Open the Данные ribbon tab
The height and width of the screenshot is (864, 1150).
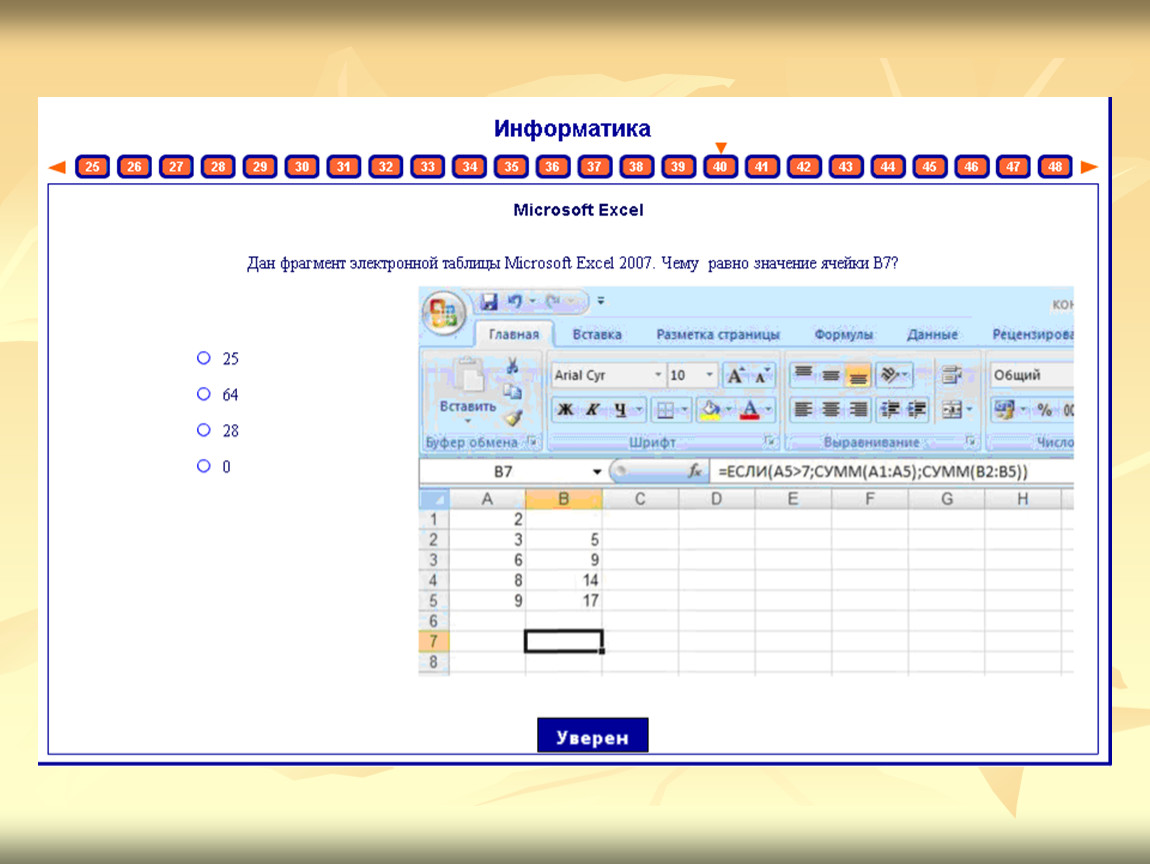tap(932, 334)
